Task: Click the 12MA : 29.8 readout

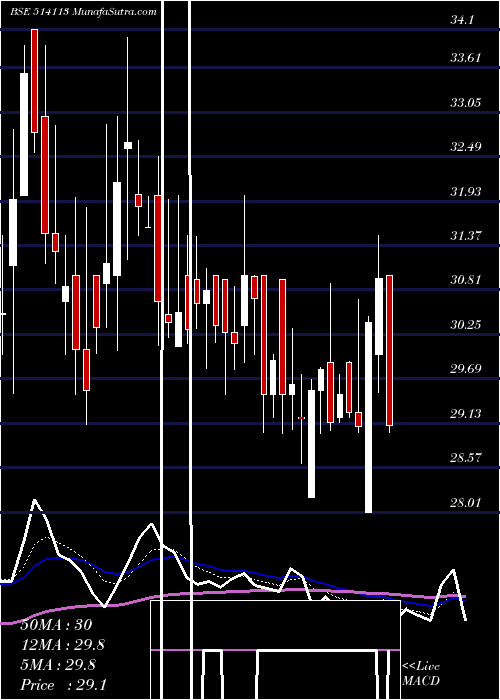Action: 64,645
